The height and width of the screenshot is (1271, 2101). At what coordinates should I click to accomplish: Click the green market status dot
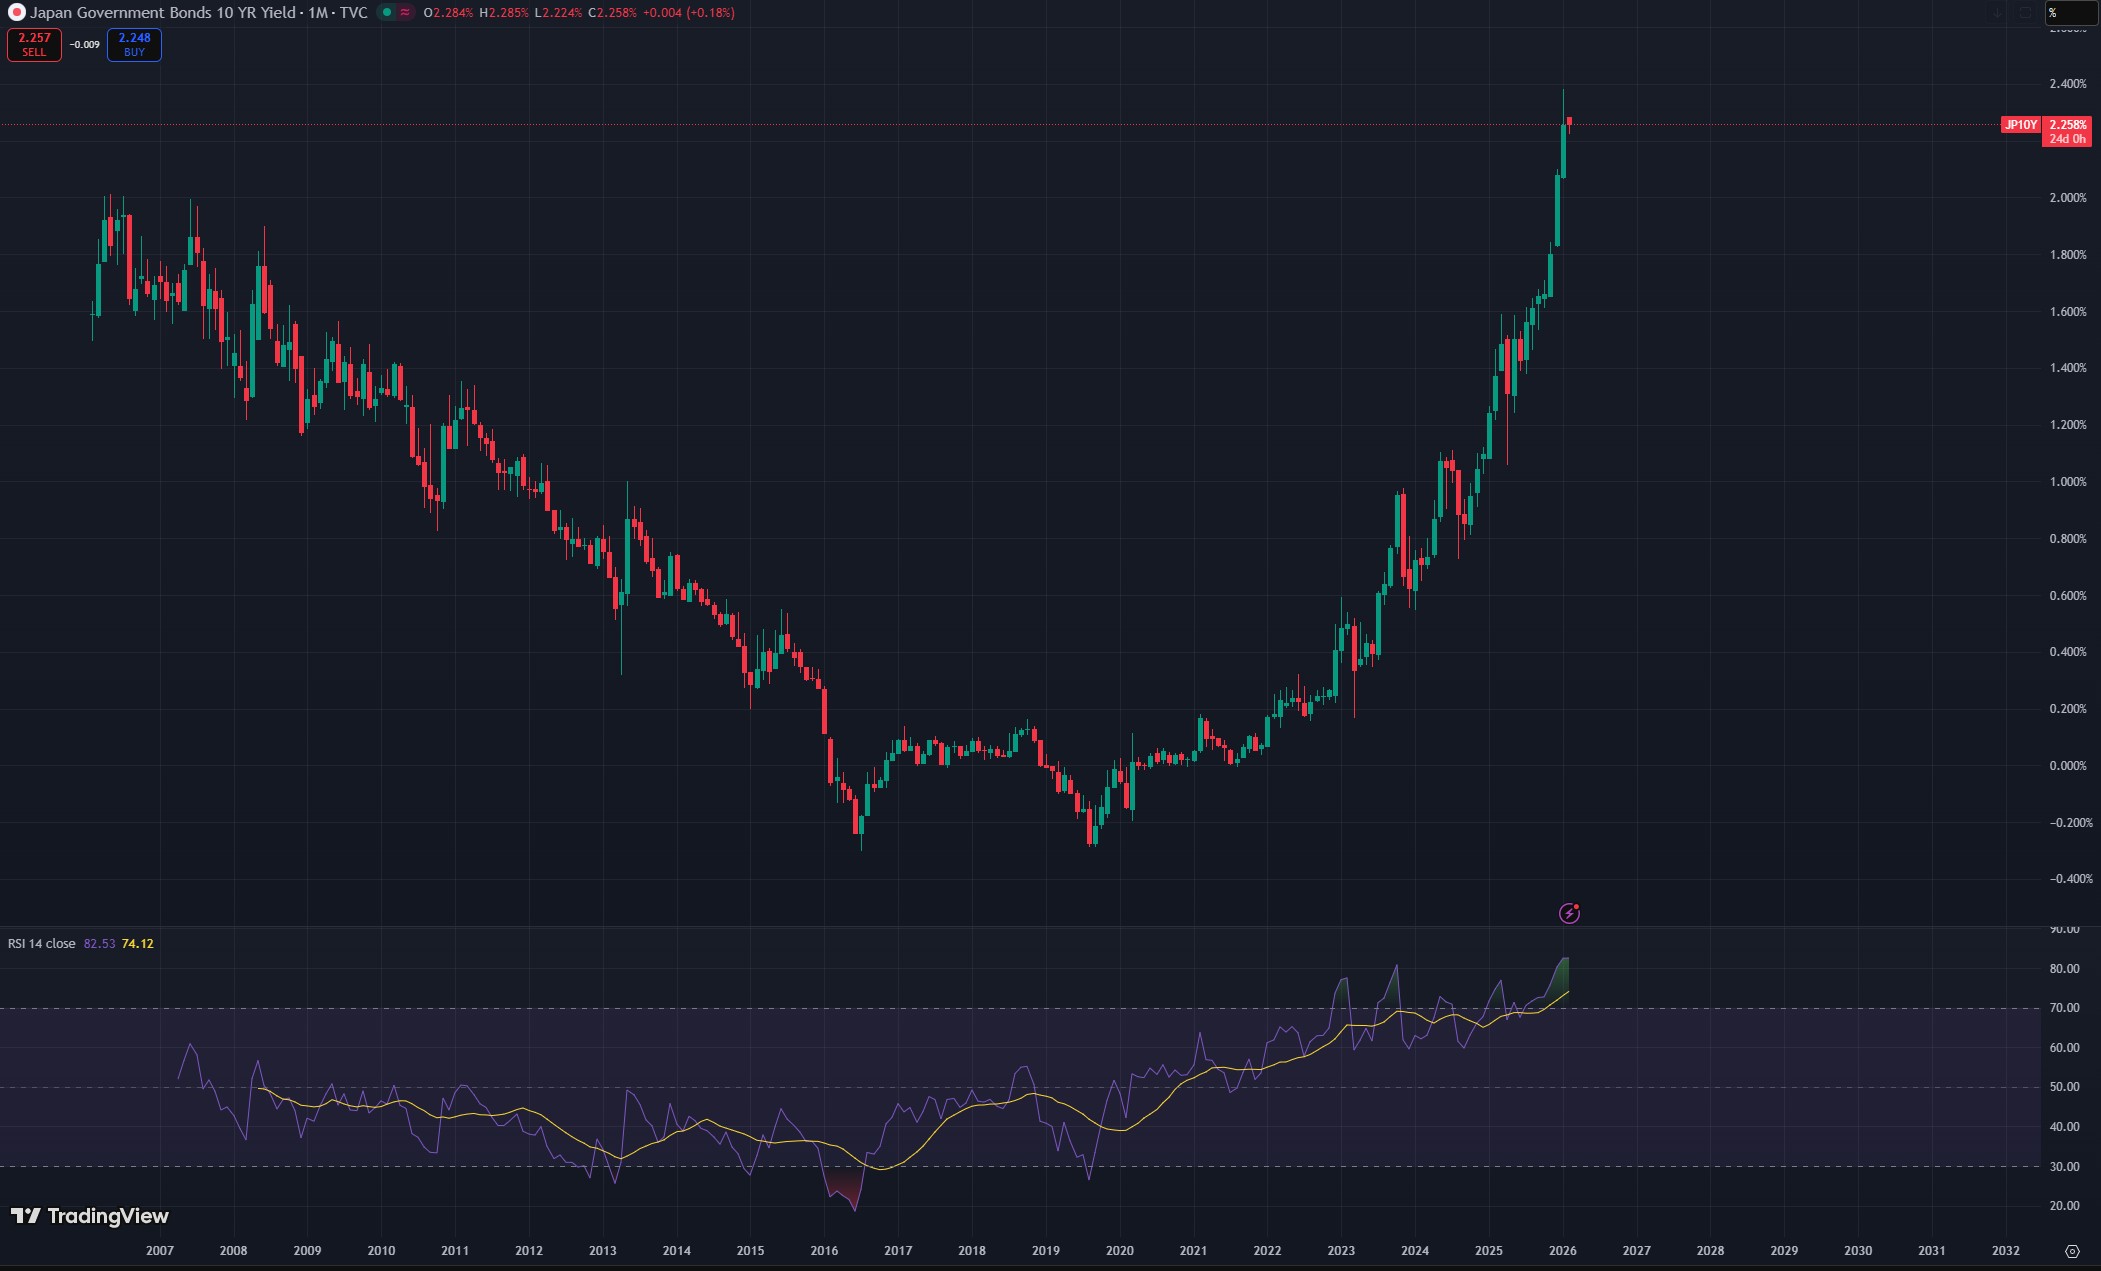[387, 13]
